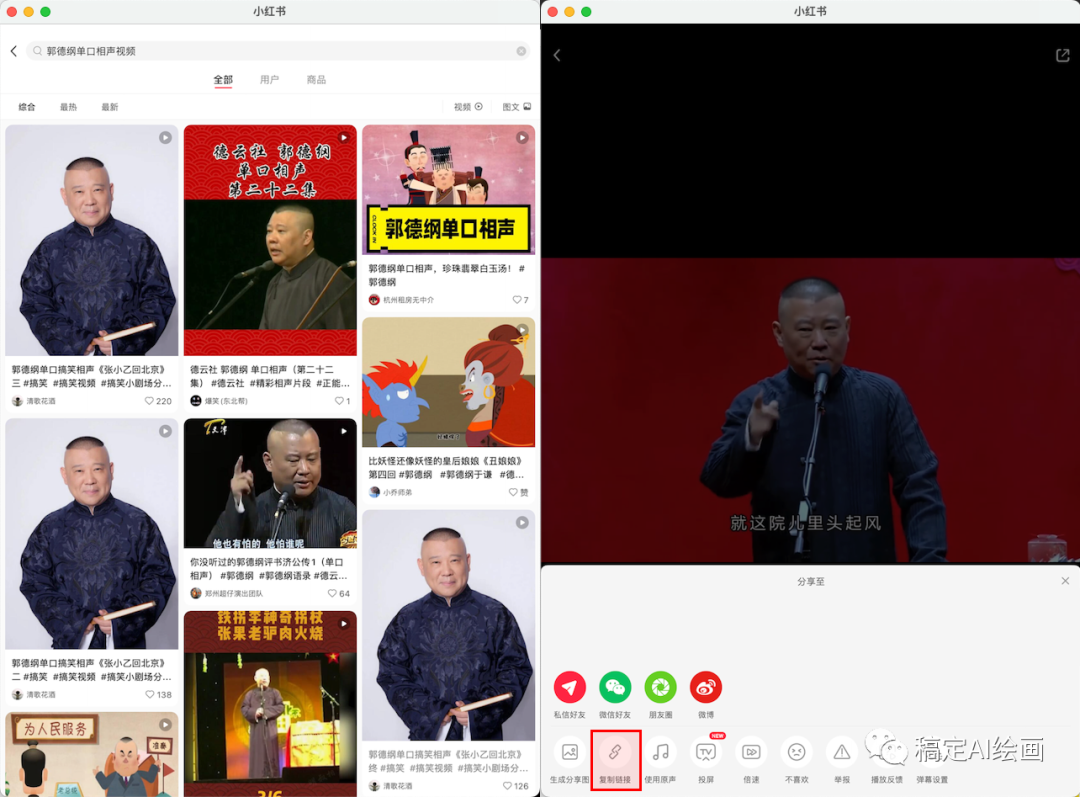This screenshot has width=1080, height=797.
Task: Click the playing video of 郭德纲
Action: coord(810,411)
